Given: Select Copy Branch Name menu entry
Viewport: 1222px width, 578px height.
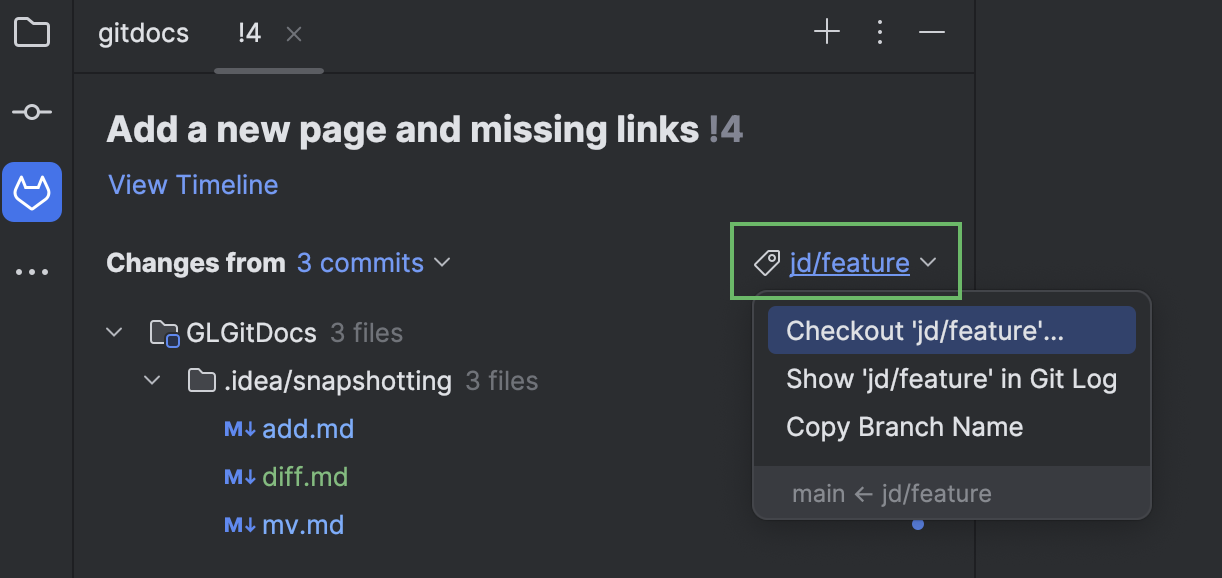Looking at the screenshot, I should point(903,427).
